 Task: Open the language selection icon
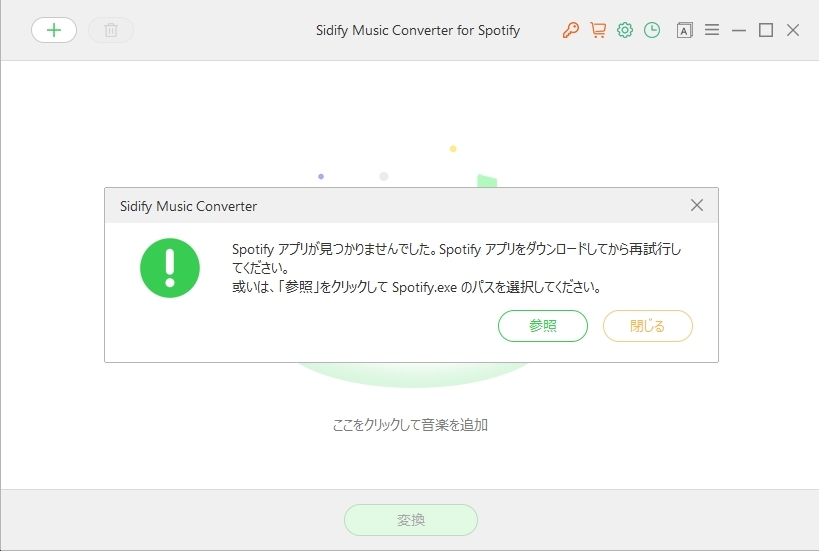684,30
